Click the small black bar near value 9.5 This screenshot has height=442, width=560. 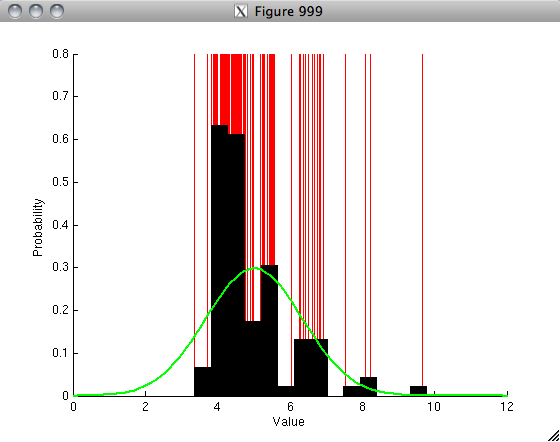click(x=418, y=391)
